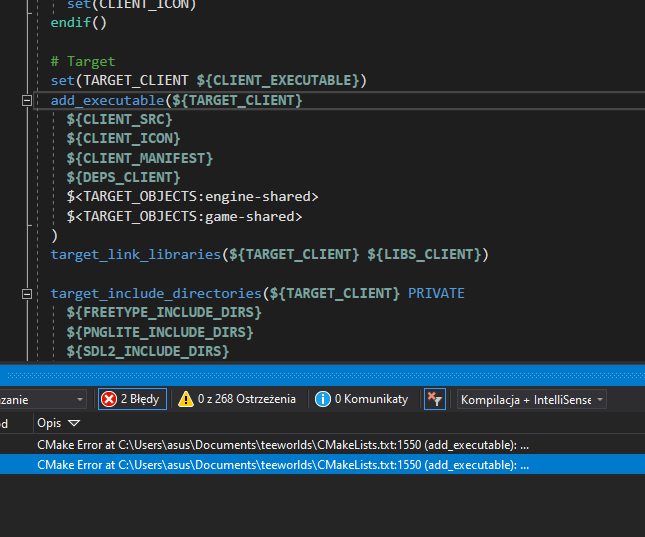Click on ${CLIENT_MANIFEST} in the code
This screenshot has height=537, width=645.
tap(140, 158)
